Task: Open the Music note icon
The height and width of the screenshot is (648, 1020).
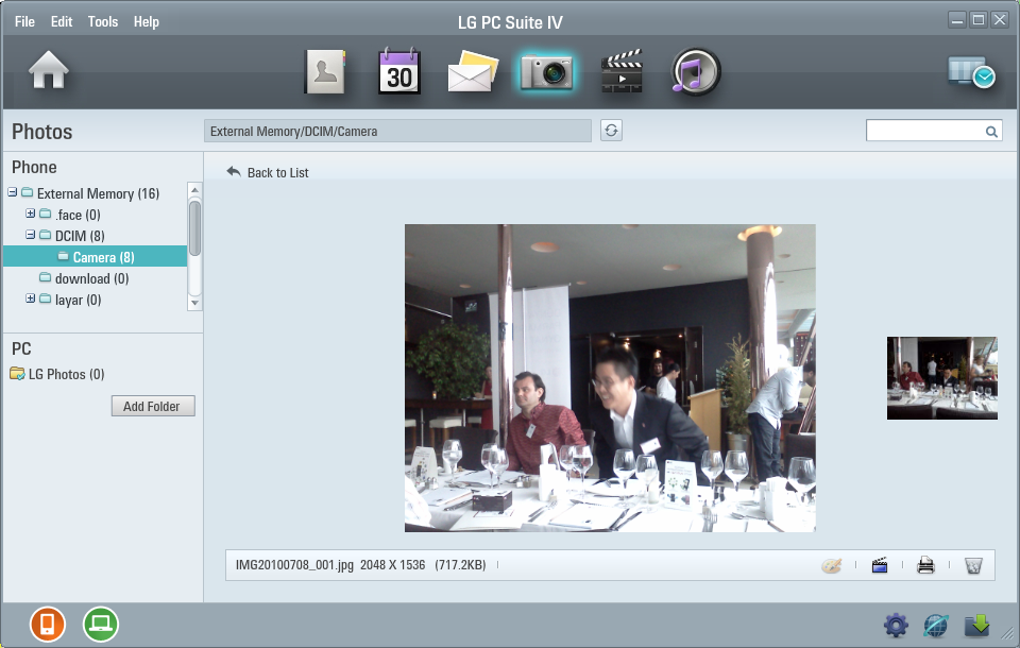Action: click(695, 72)
